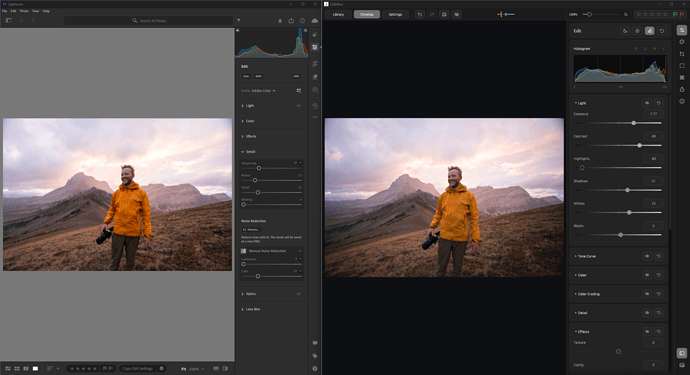The height and width of the screenshot is (375, 690).
Task: Click the share/export icon in Lightroom
Action: (291, 21)
